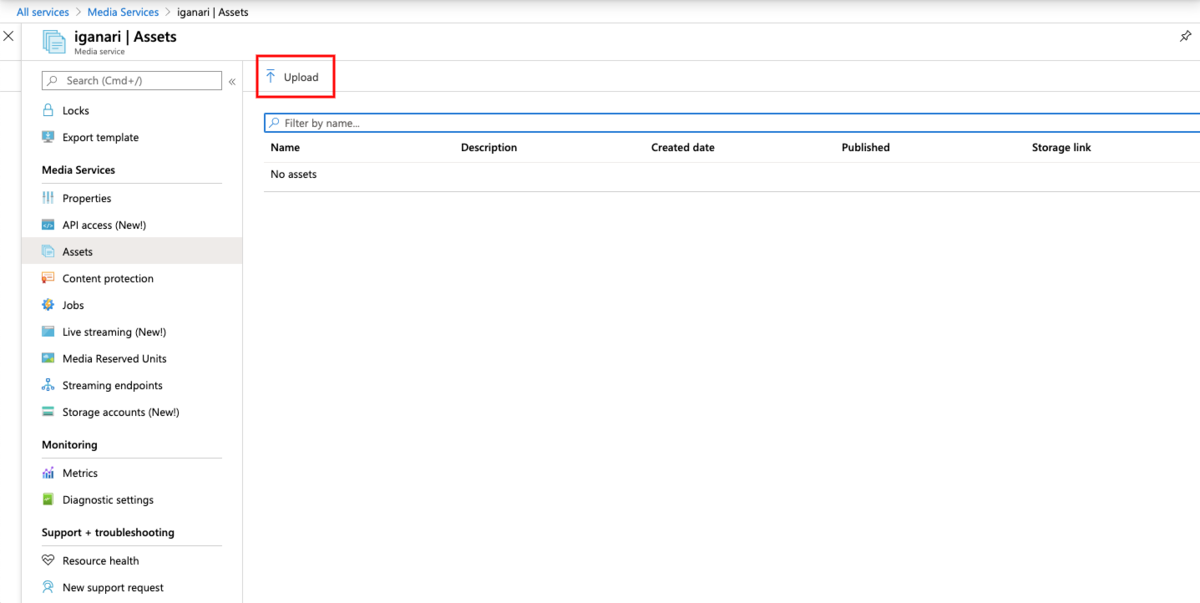Pin the blade with the pin icon
This screenshot has width=1200, height=603.
[1186, 37]
